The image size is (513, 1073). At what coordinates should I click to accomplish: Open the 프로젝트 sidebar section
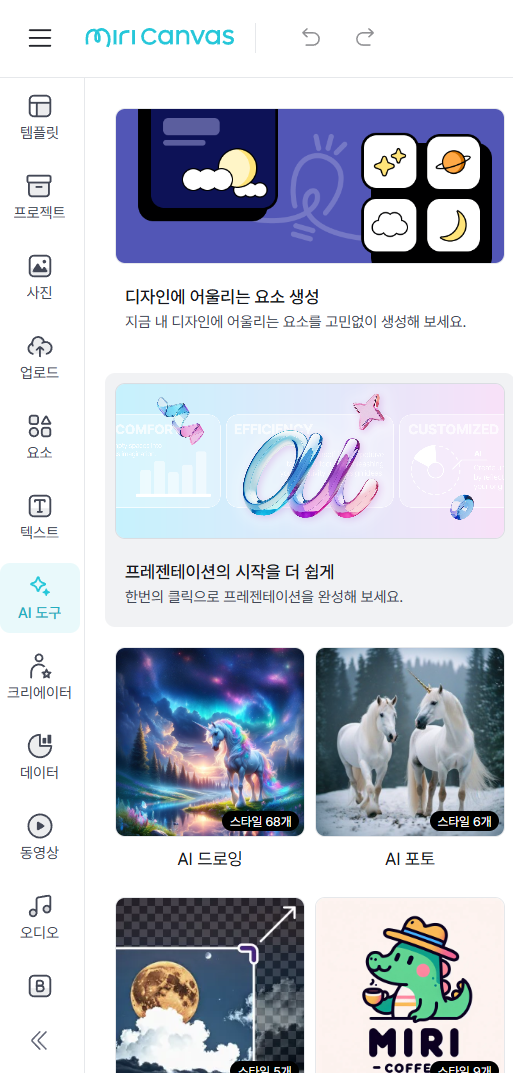click(40, 198)
